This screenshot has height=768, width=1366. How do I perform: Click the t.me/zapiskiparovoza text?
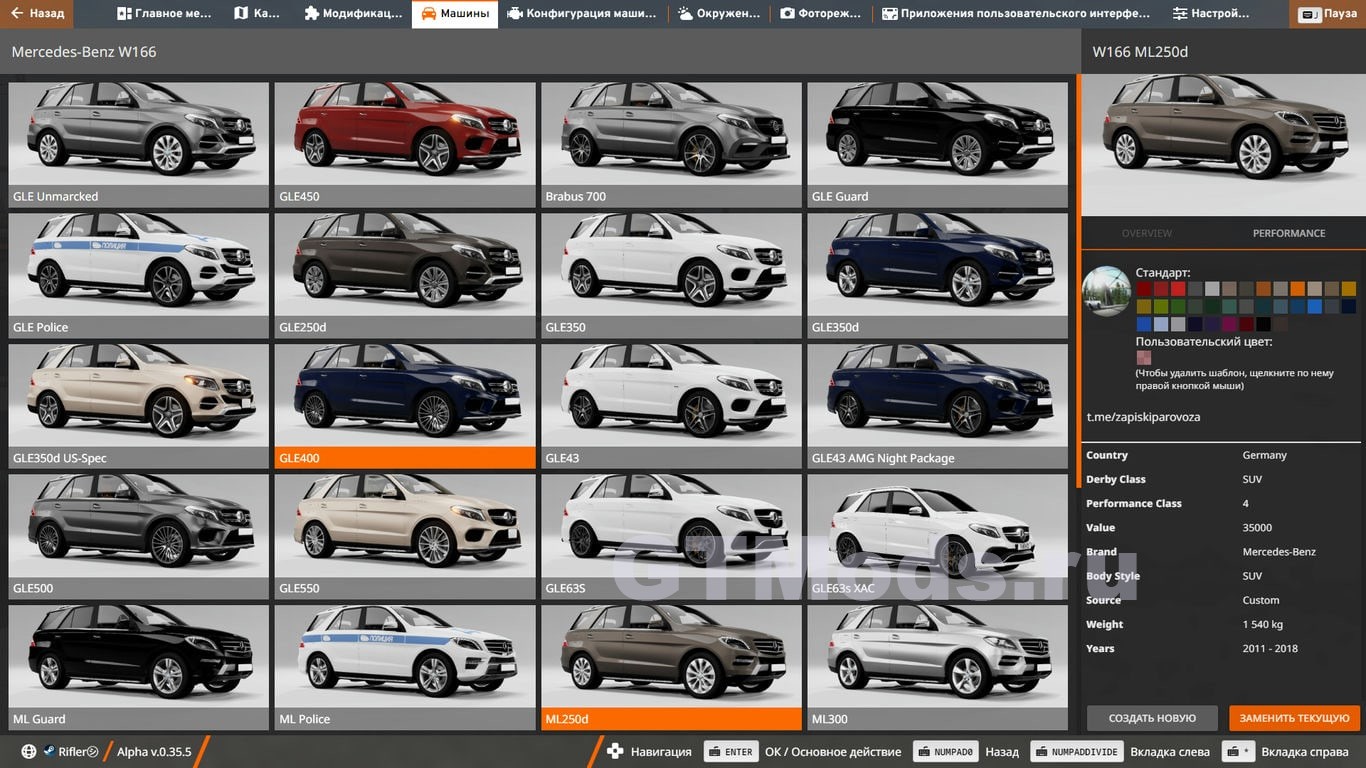pyautogui.click(x=1143, y=417)
